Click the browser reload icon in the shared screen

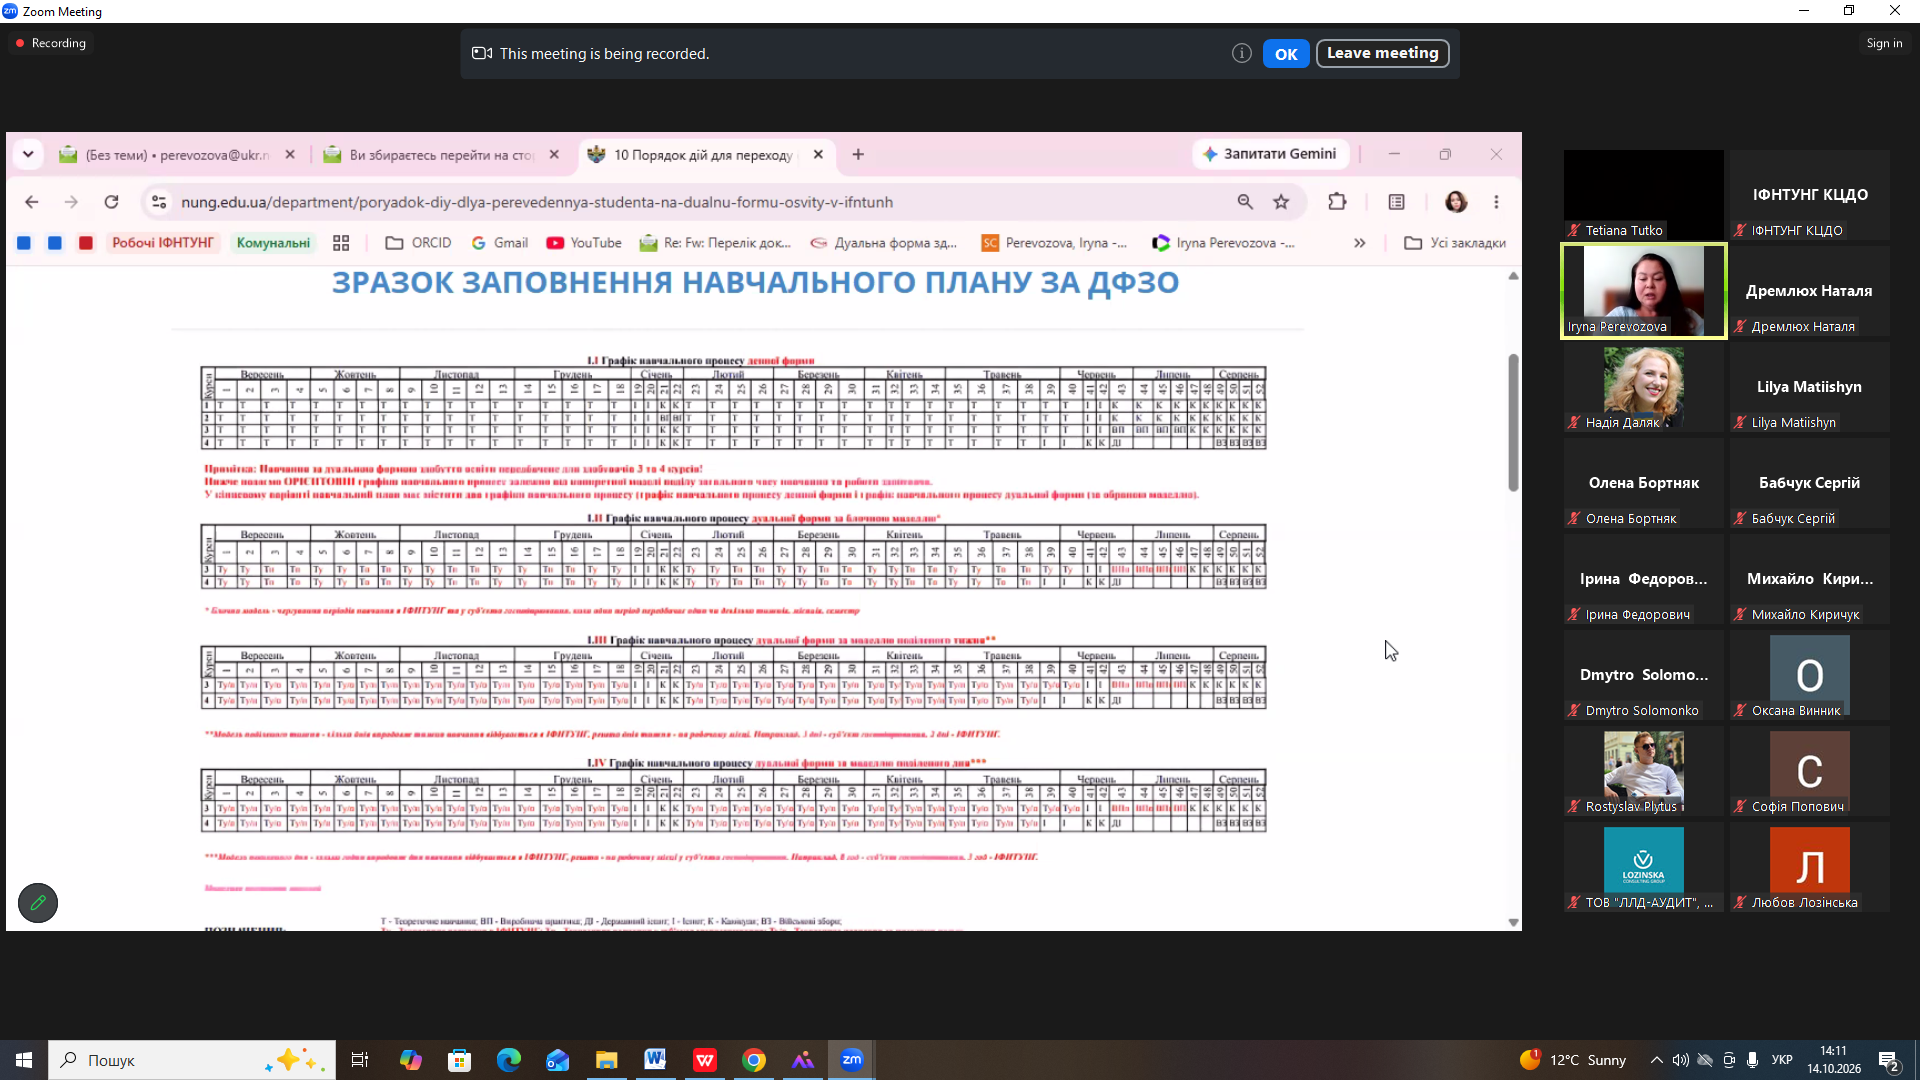pos(111,202)
